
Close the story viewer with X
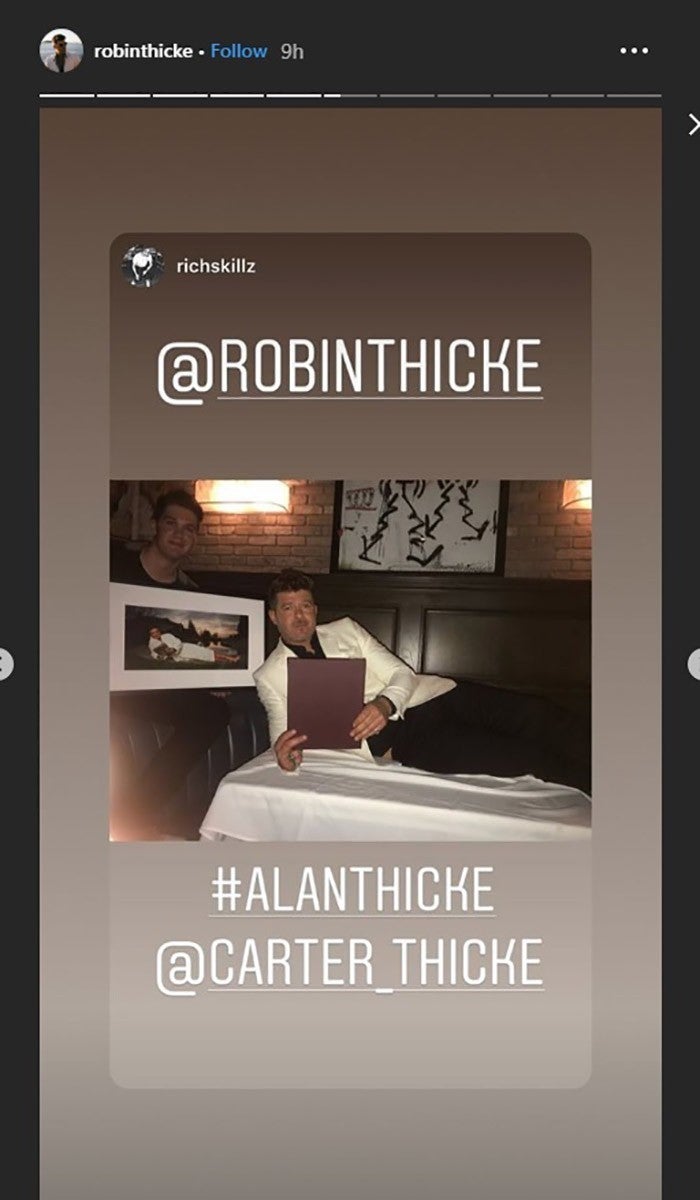click(x=693, y=124)
